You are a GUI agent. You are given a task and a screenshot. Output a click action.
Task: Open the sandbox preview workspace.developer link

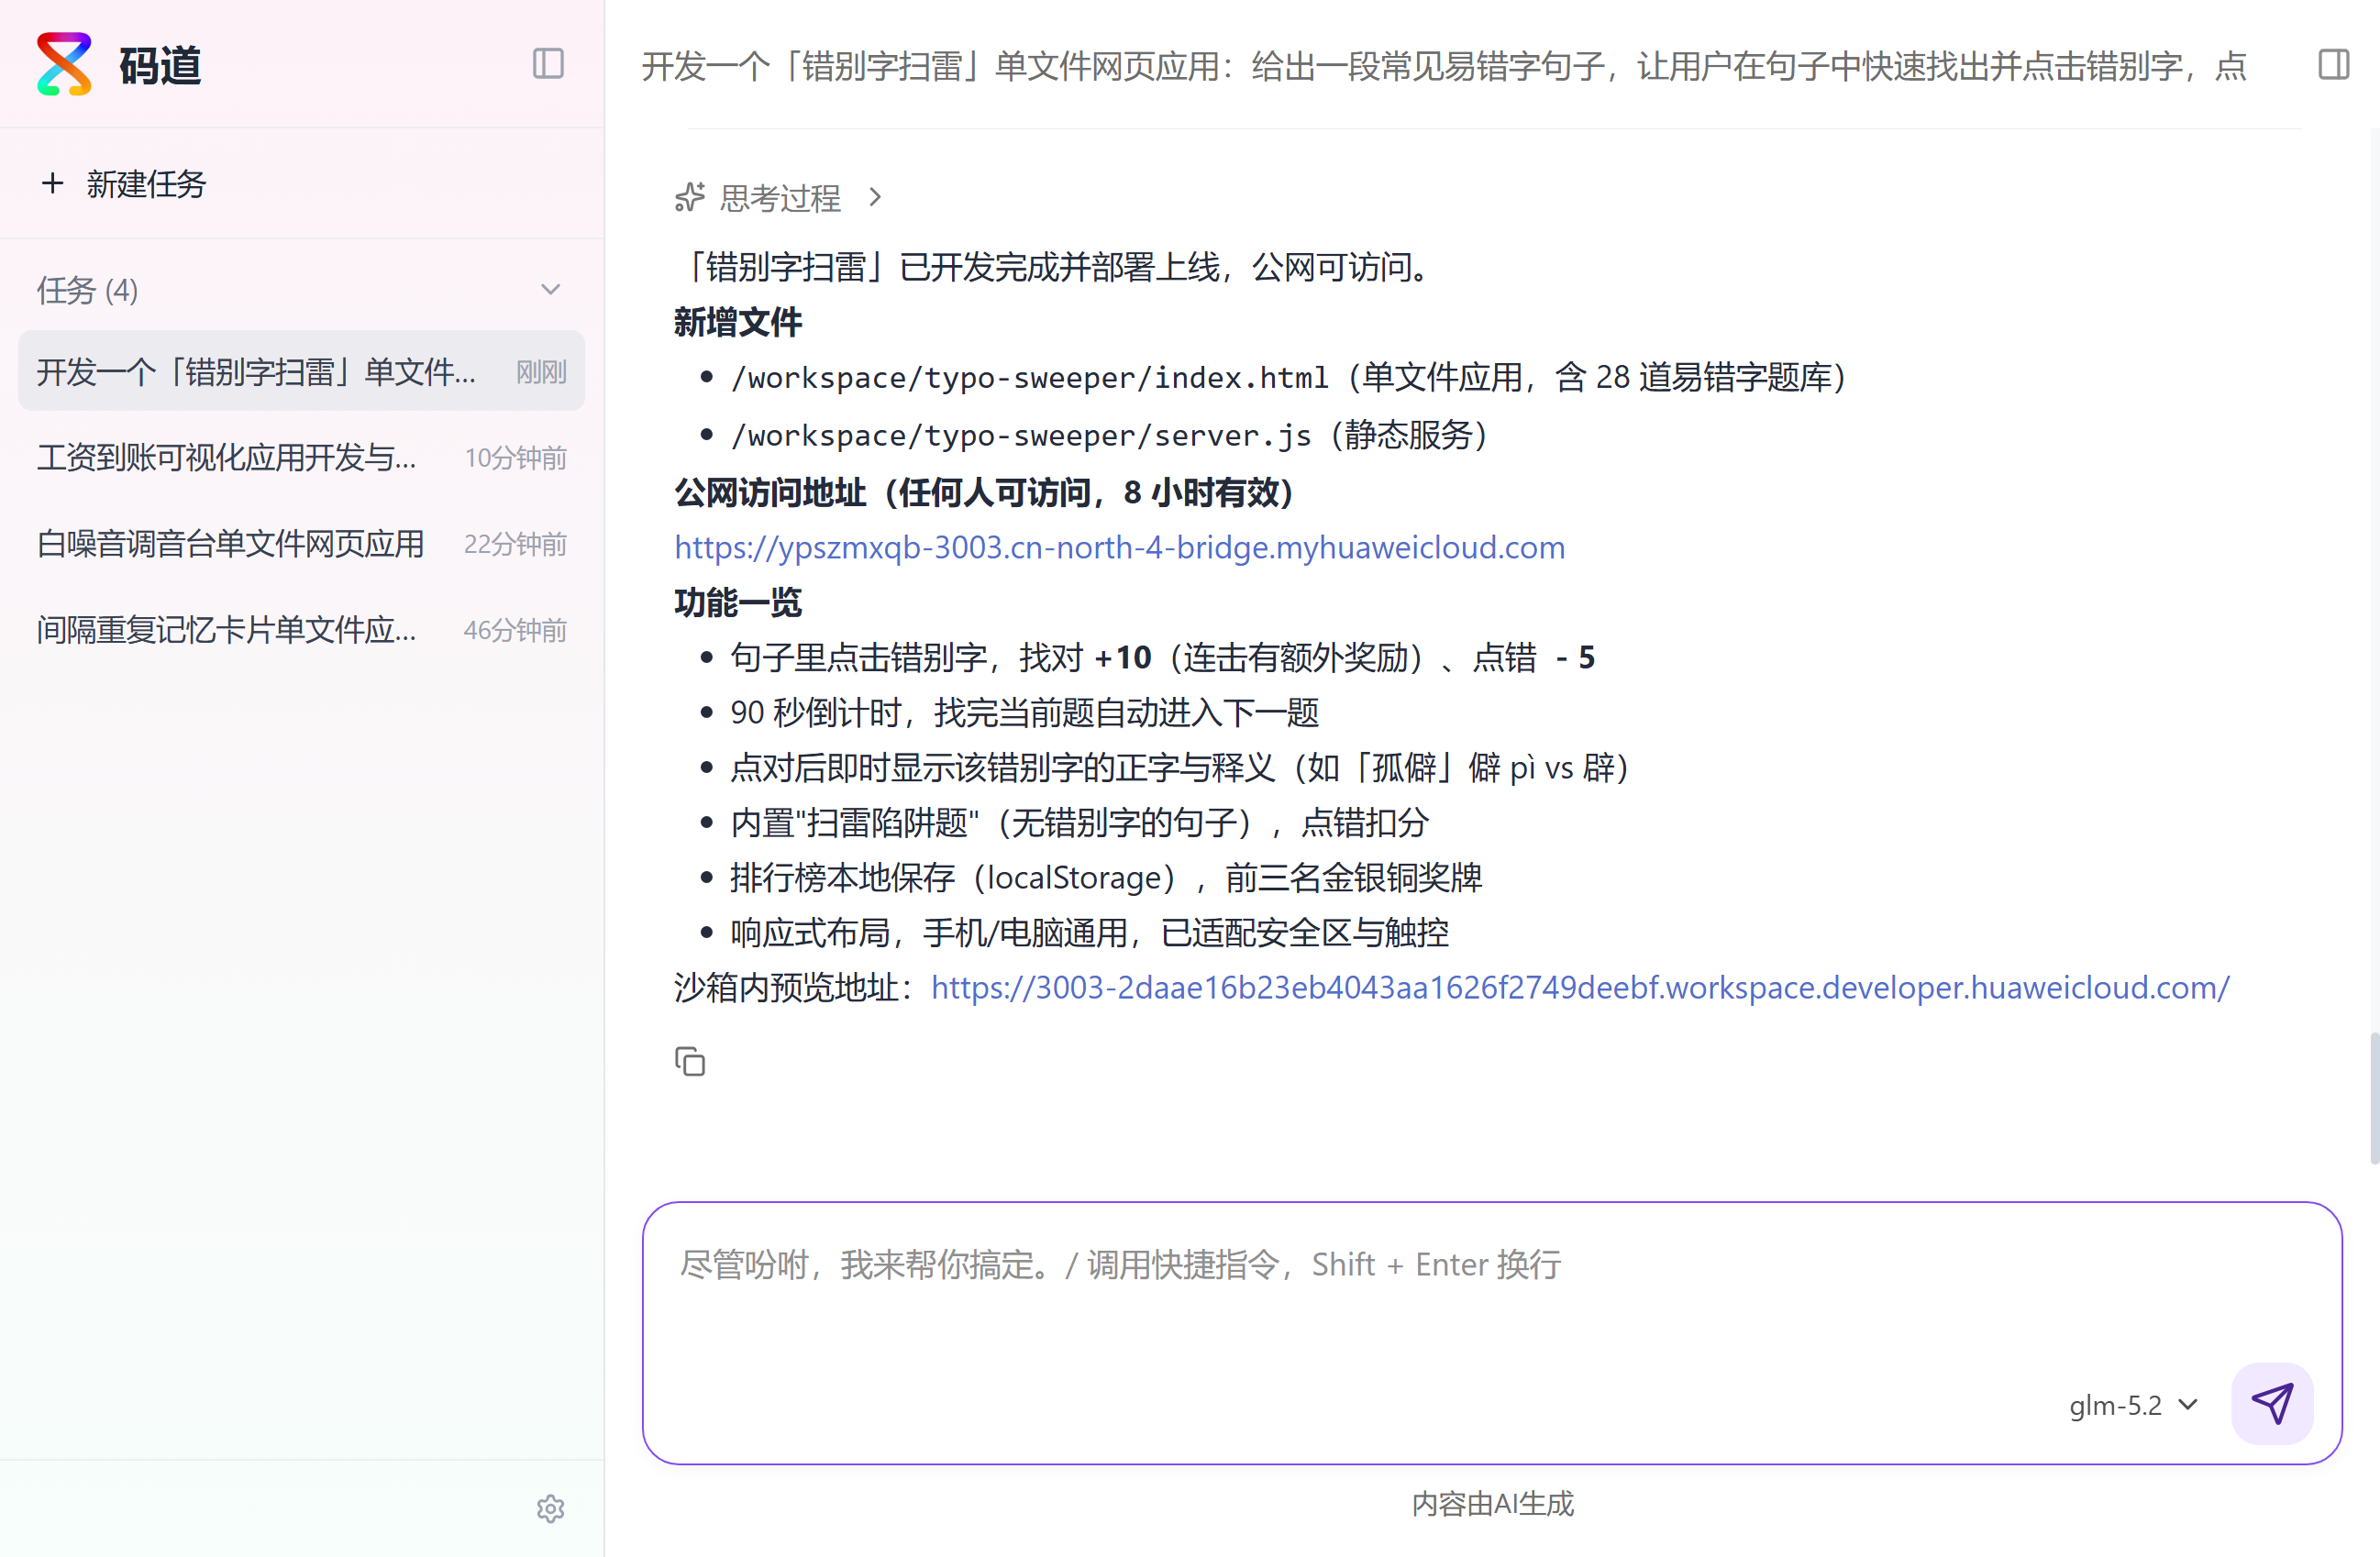pos(1580,987)
